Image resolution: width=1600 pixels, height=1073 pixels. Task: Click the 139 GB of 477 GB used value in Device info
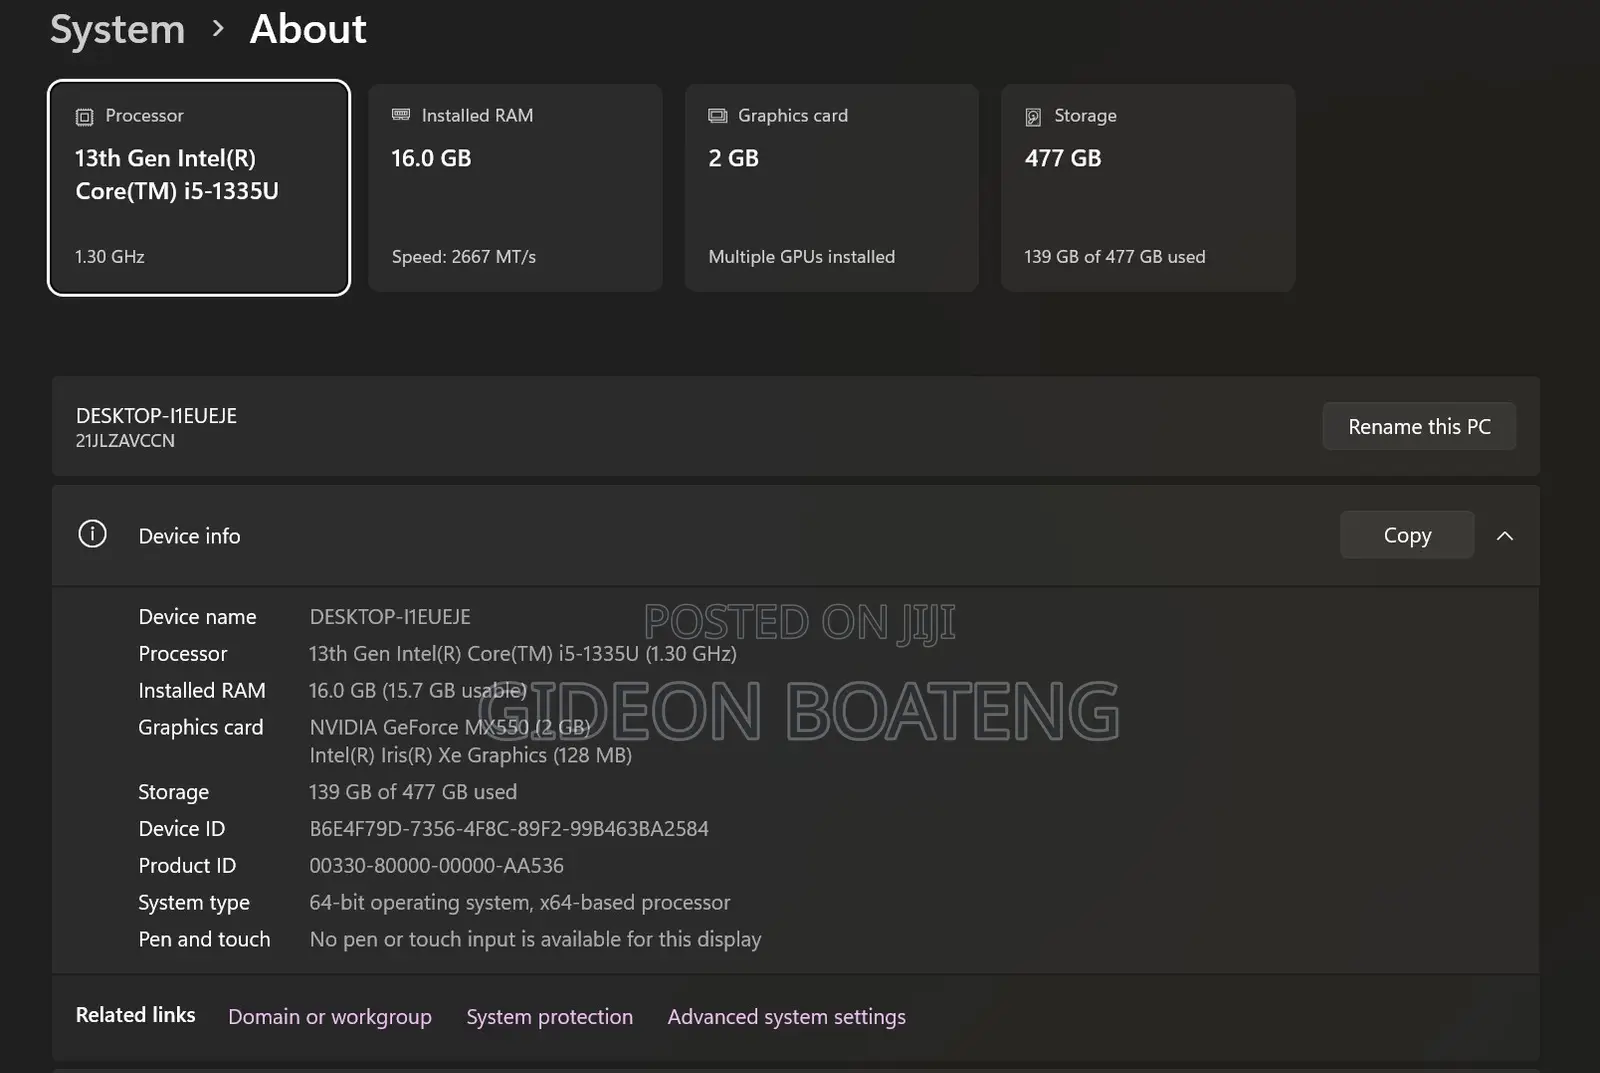pos(413,792)
